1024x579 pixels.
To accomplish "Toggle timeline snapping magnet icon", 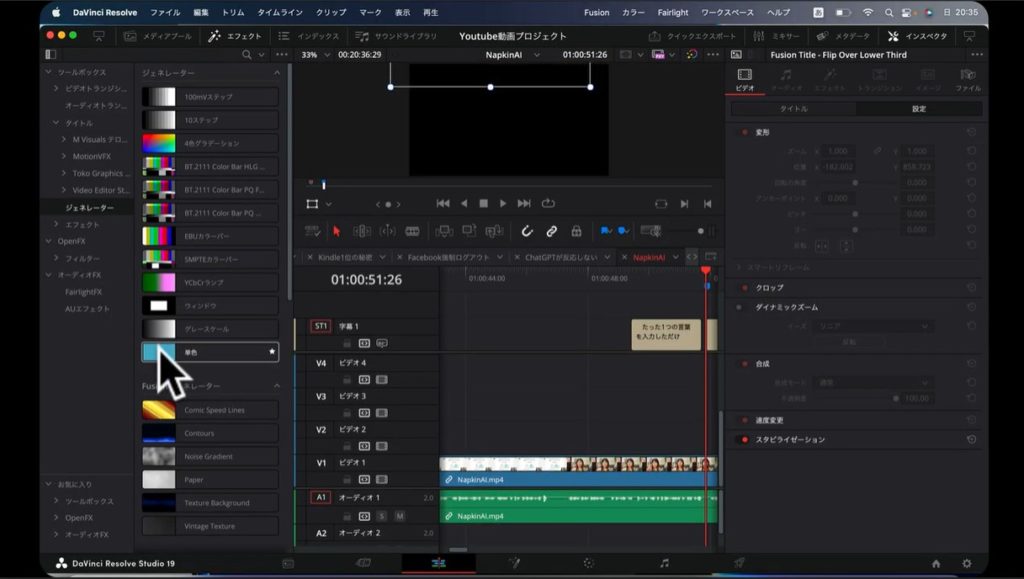I will click(x=527, y=231).
